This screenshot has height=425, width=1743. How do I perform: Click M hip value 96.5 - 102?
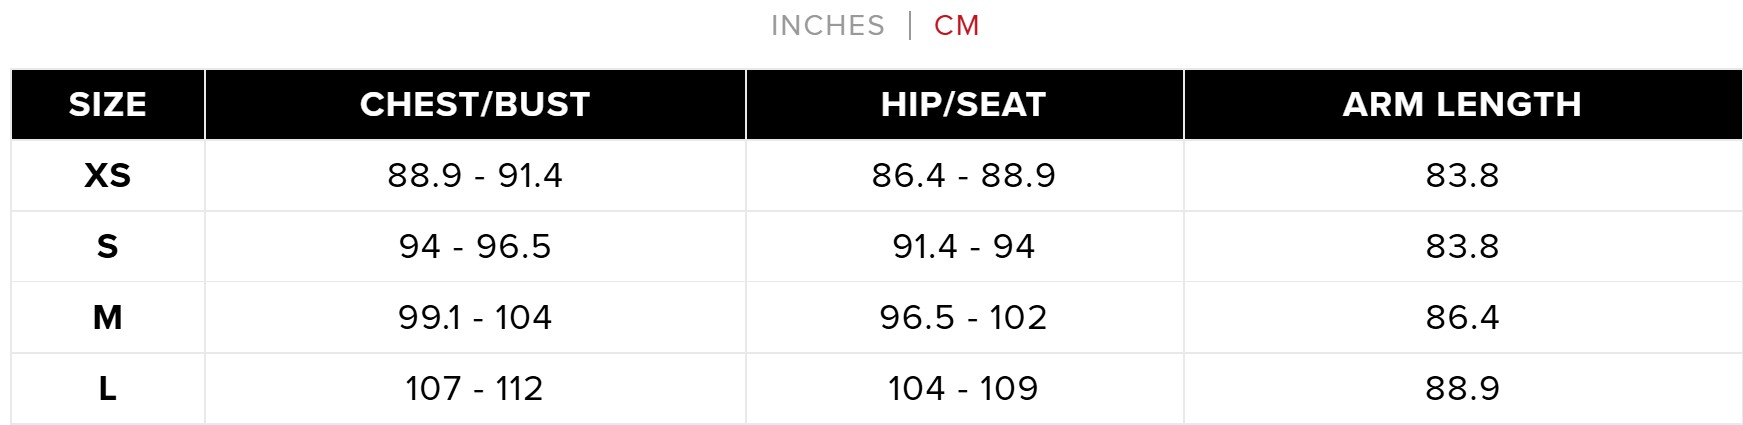point(963,317)
